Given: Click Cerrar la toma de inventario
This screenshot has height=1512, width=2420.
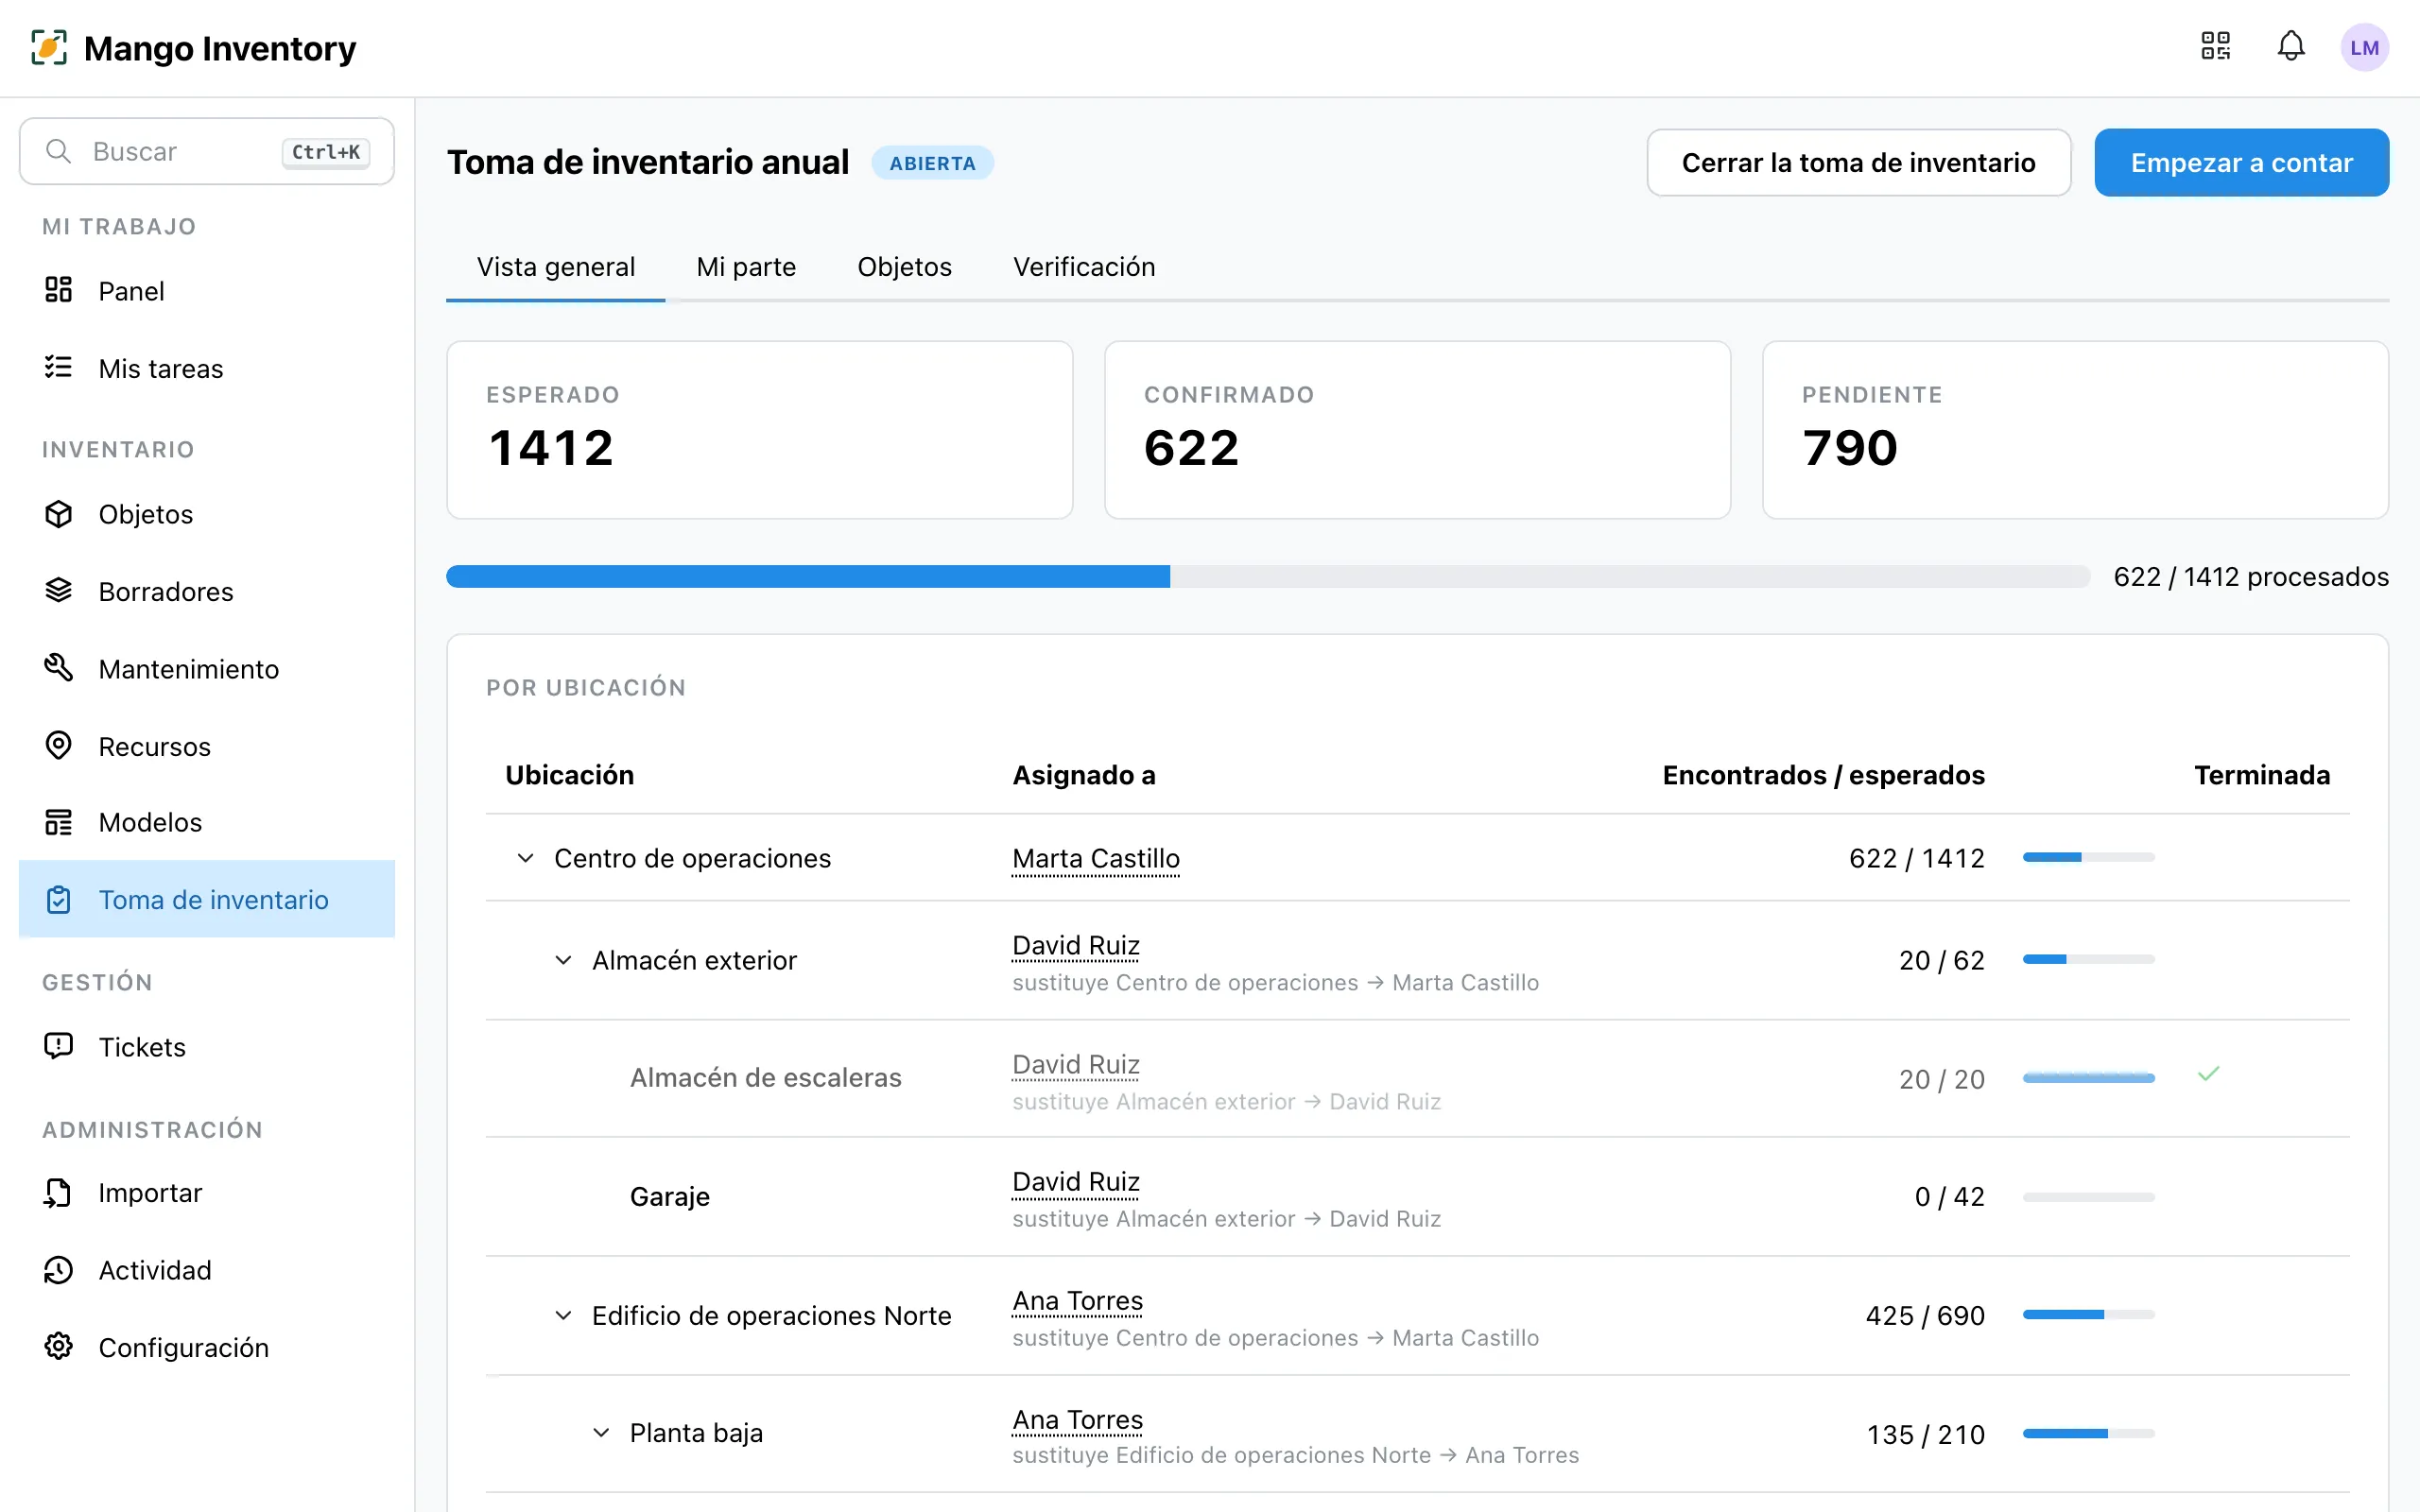Looking at the screenshot, I should pos(1858,163).
